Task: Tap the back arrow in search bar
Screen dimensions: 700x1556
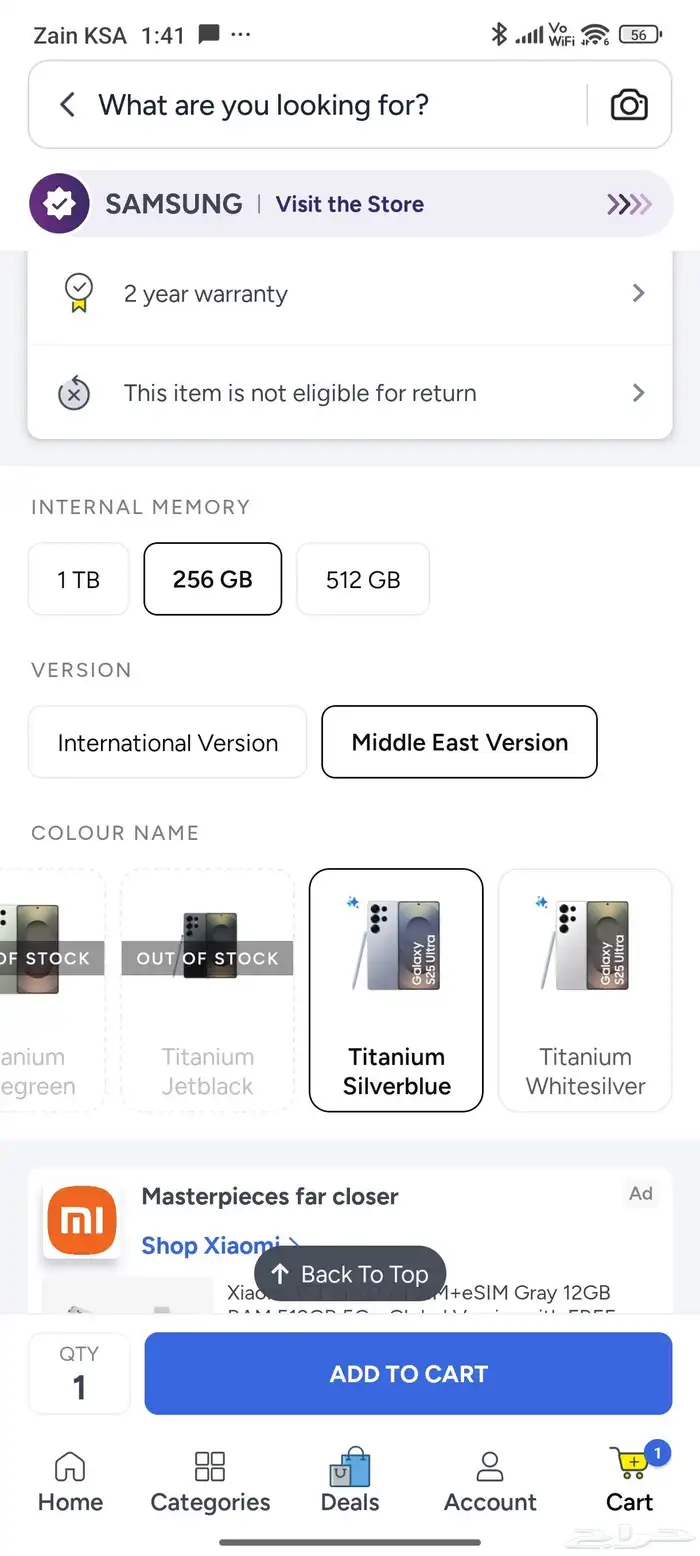Action: (x=67, y=105)
